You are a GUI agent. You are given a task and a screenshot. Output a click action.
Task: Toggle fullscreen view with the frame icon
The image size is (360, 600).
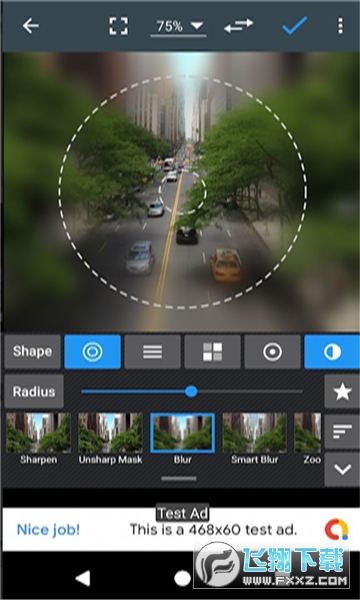tap(119, 26)
